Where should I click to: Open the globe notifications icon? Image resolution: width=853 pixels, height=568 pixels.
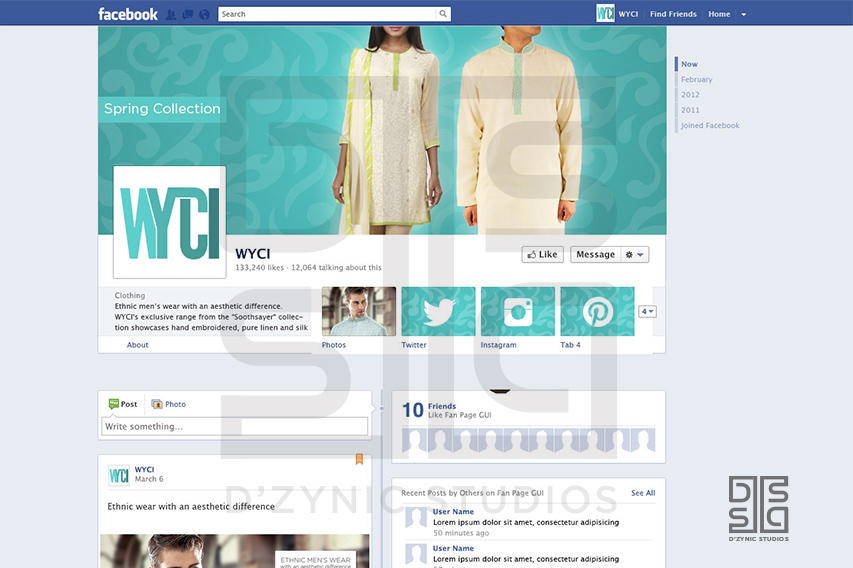tap(204, 14)
